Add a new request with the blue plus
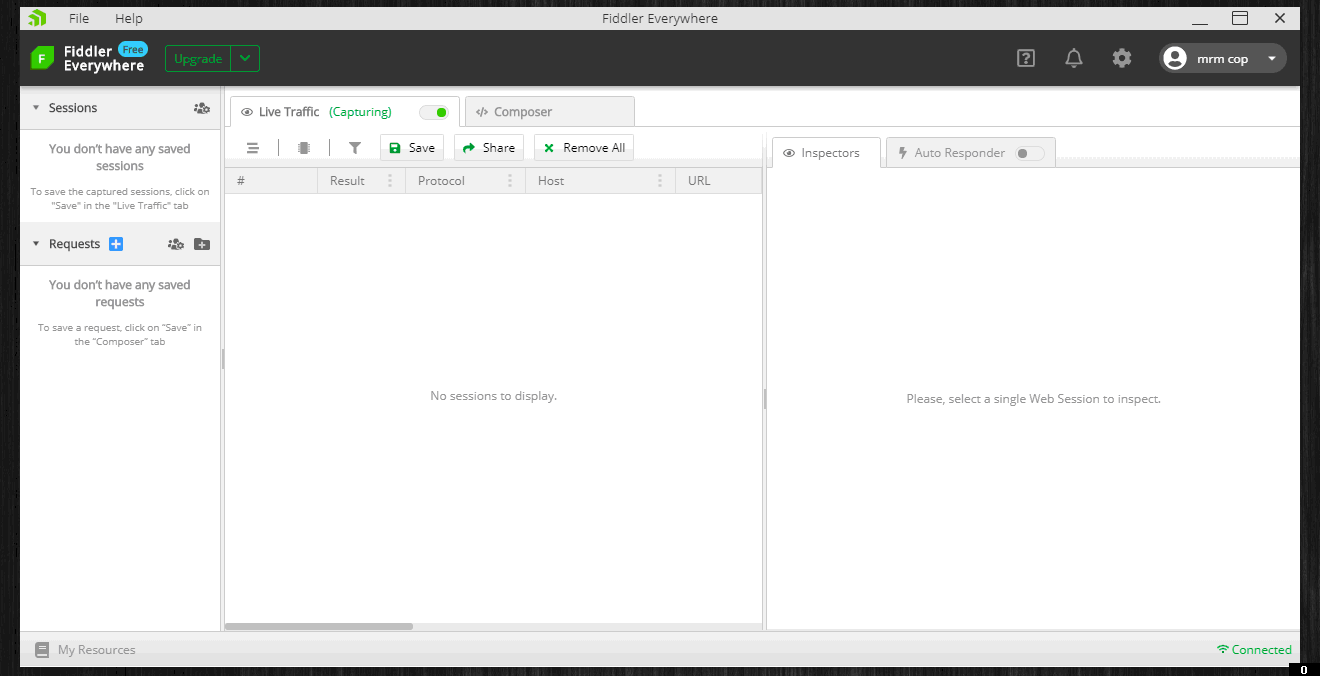 116,244
